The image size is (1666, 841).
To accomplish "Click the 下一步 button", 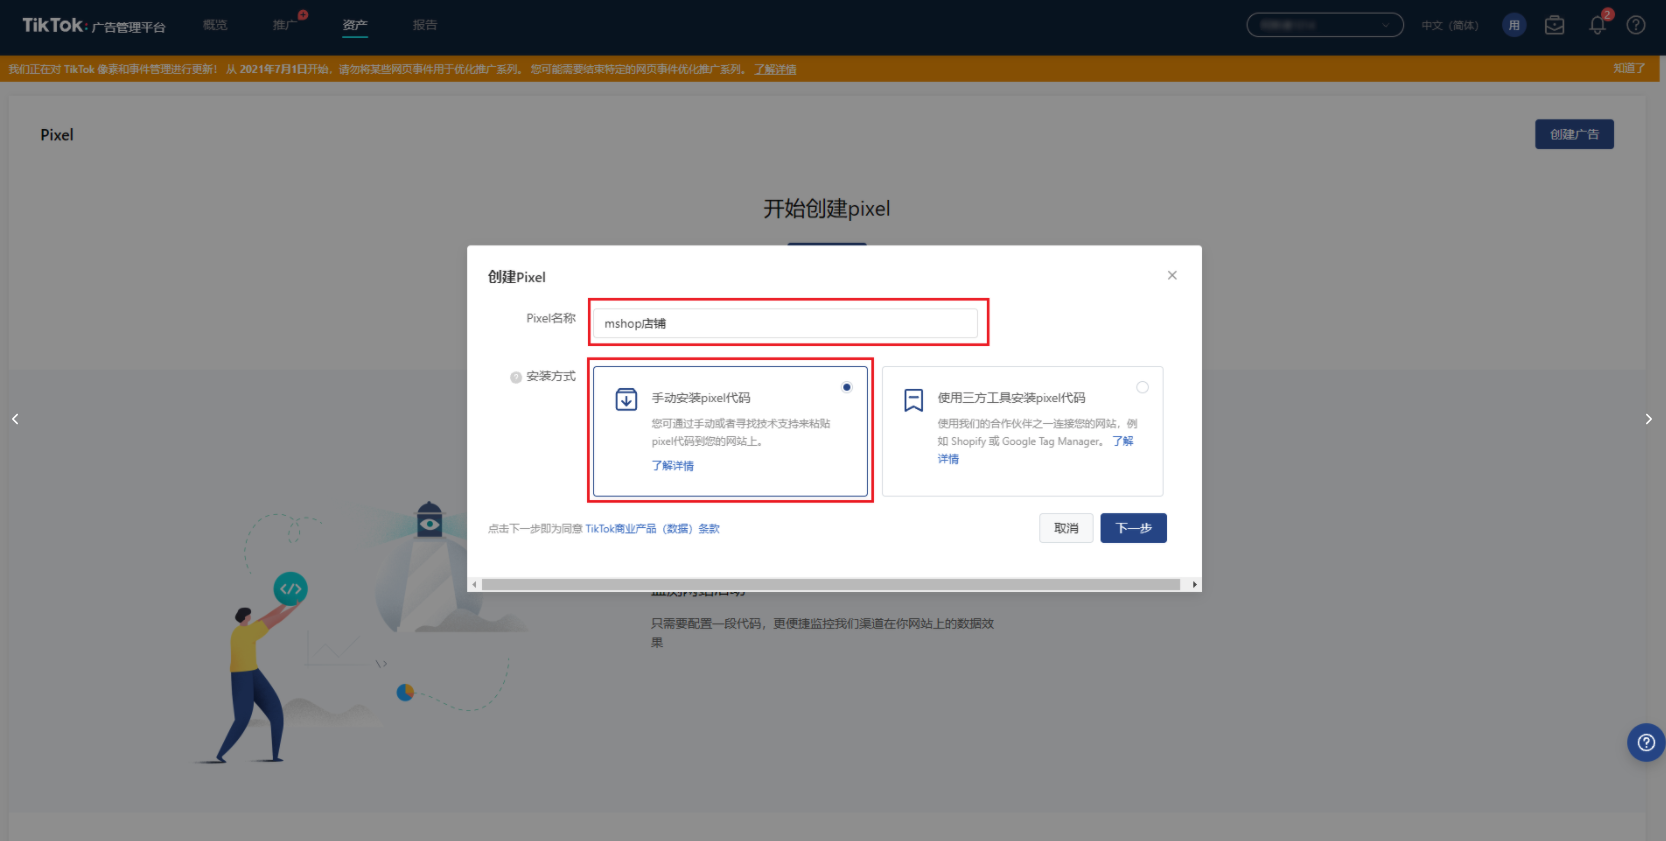I will [x=1133, y=528].
